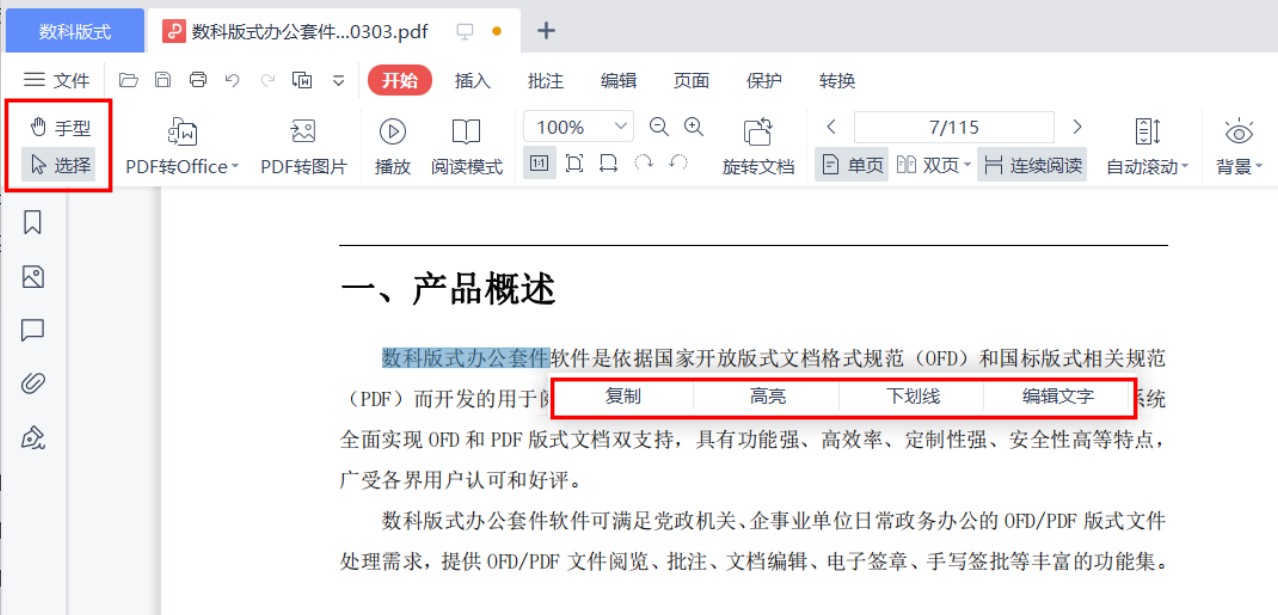
Task: Click the zoom in magnifier
Action: [x=694, y=127]
